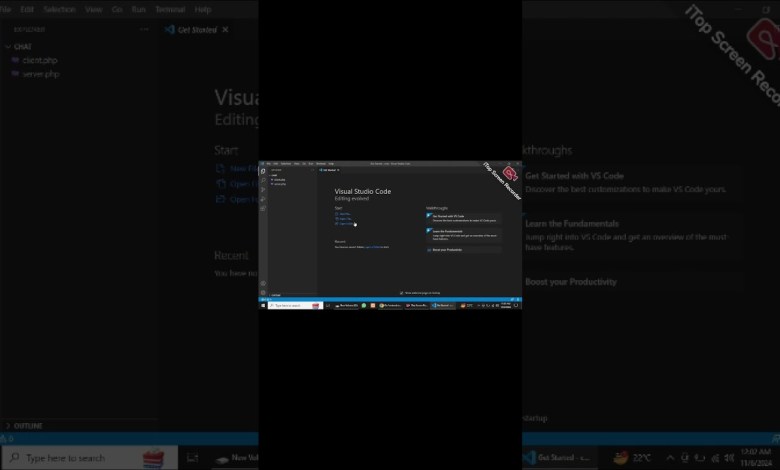This screenshot has width=780, height=470.
Task: Open the orange app icon beside WhatsApp
Action: point(373,305)
